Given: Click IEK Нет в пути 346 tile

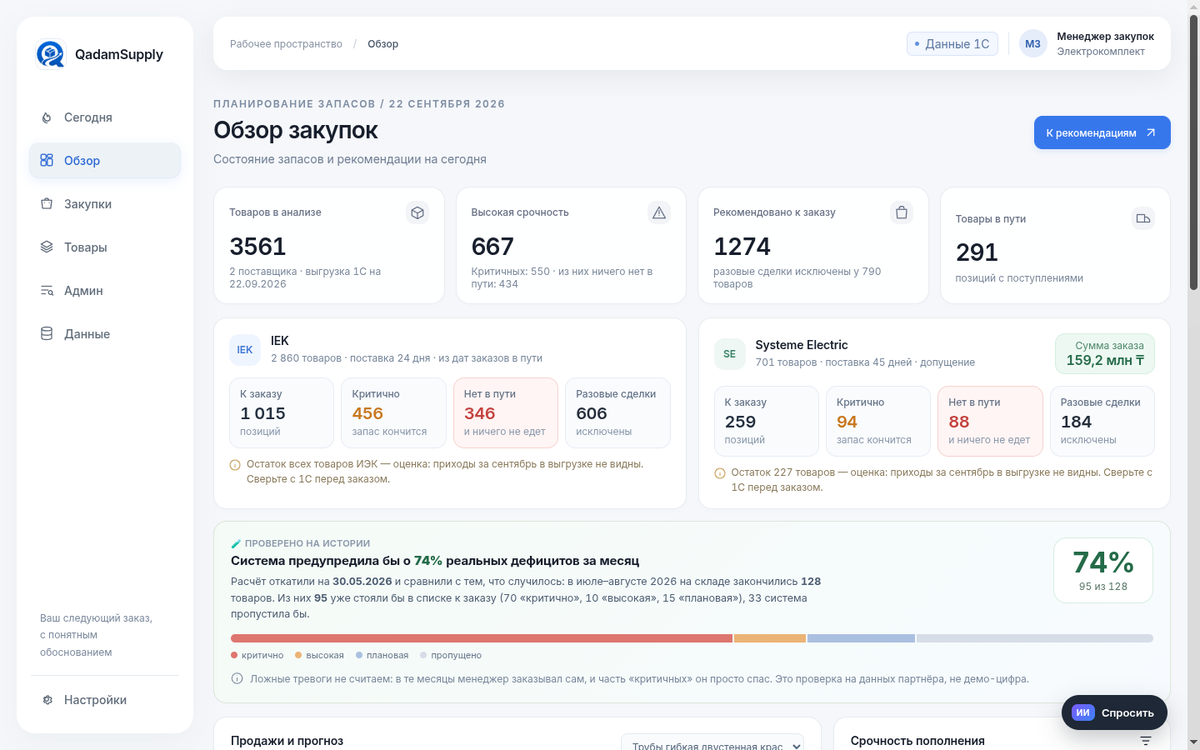Looking at the screenshot, I should pos(505,413).
